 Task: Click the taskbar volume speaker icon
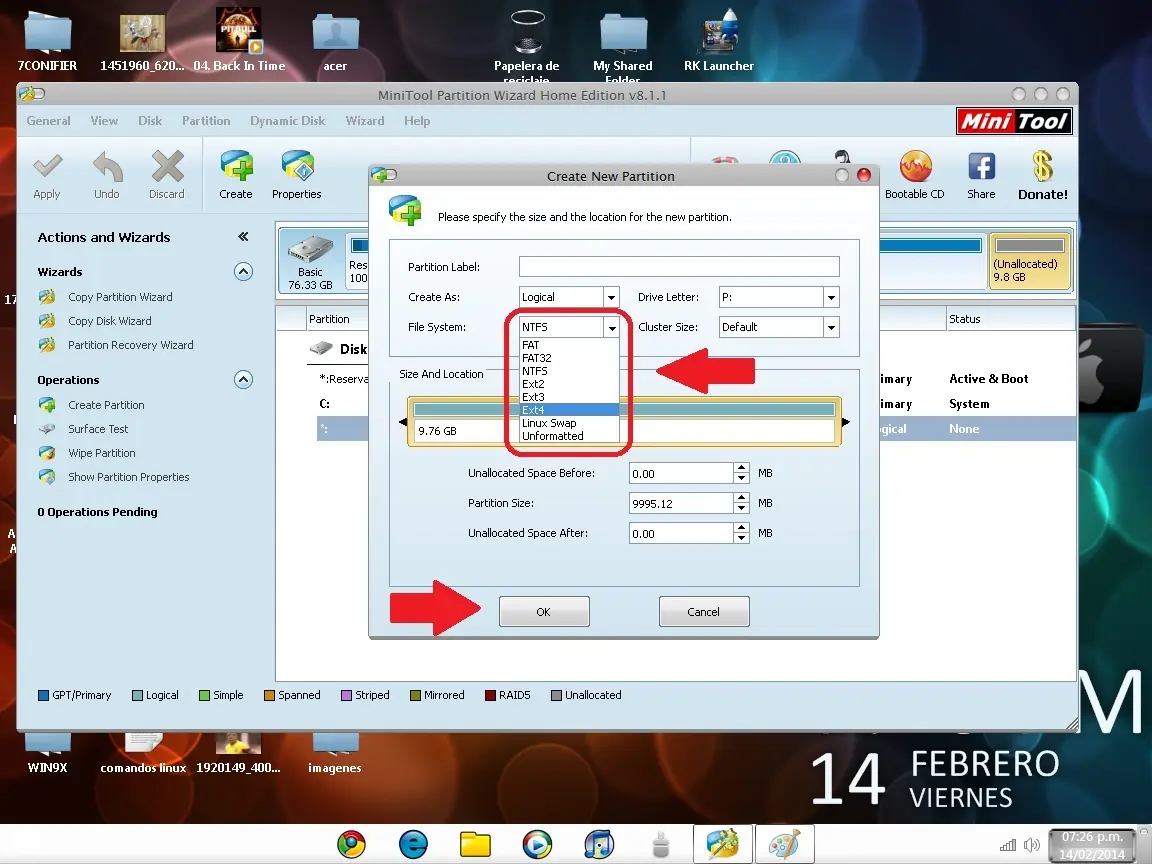1032,845
